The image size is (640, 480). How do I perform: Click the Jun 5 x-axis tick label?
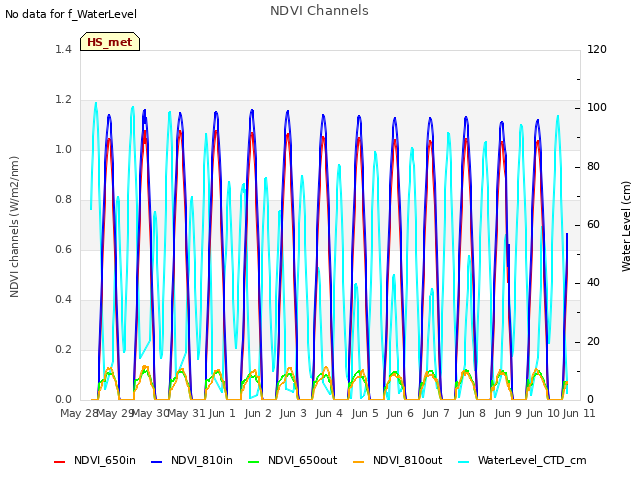coord(365,413)
